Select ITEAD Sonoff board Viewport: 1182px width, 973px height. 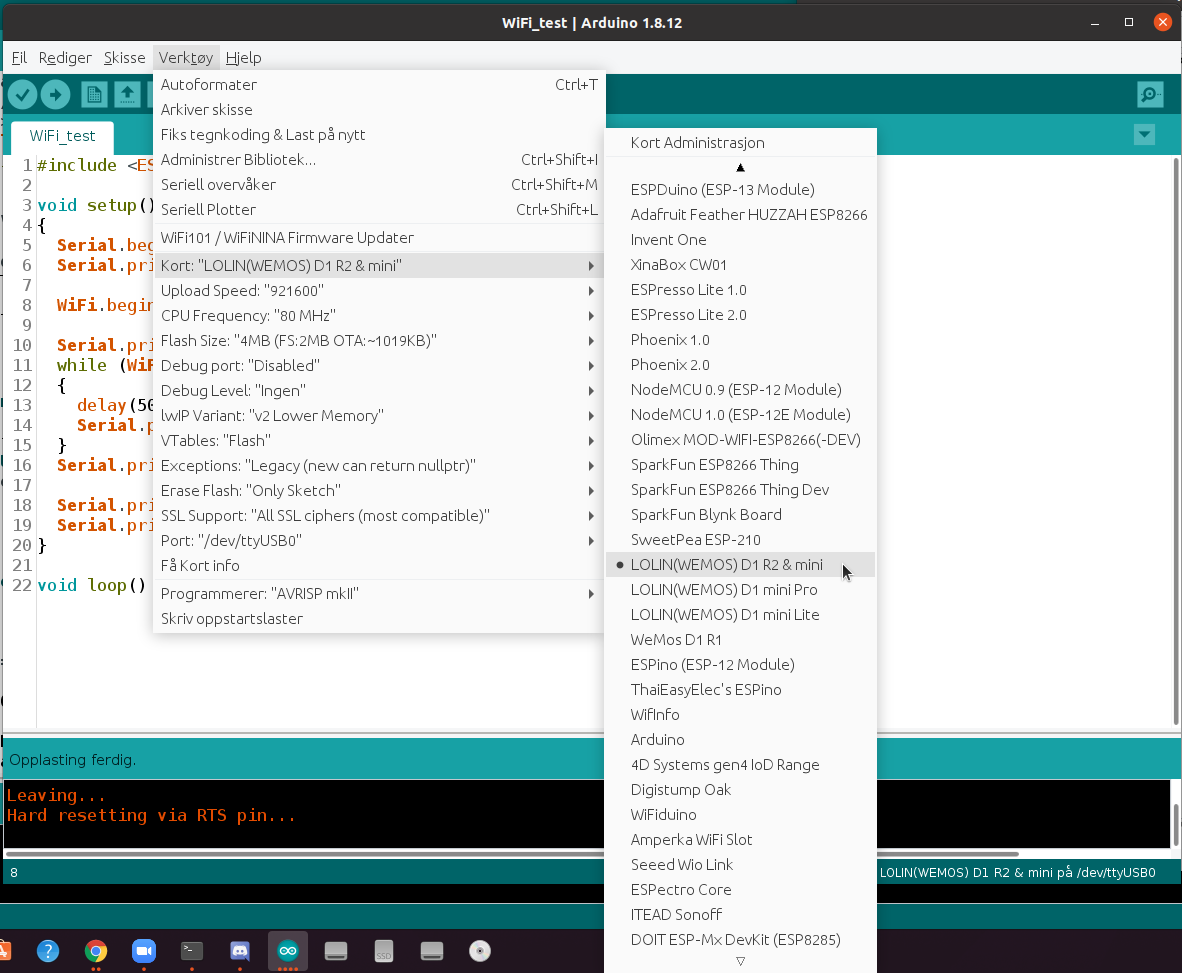click(x=740, y=914)
